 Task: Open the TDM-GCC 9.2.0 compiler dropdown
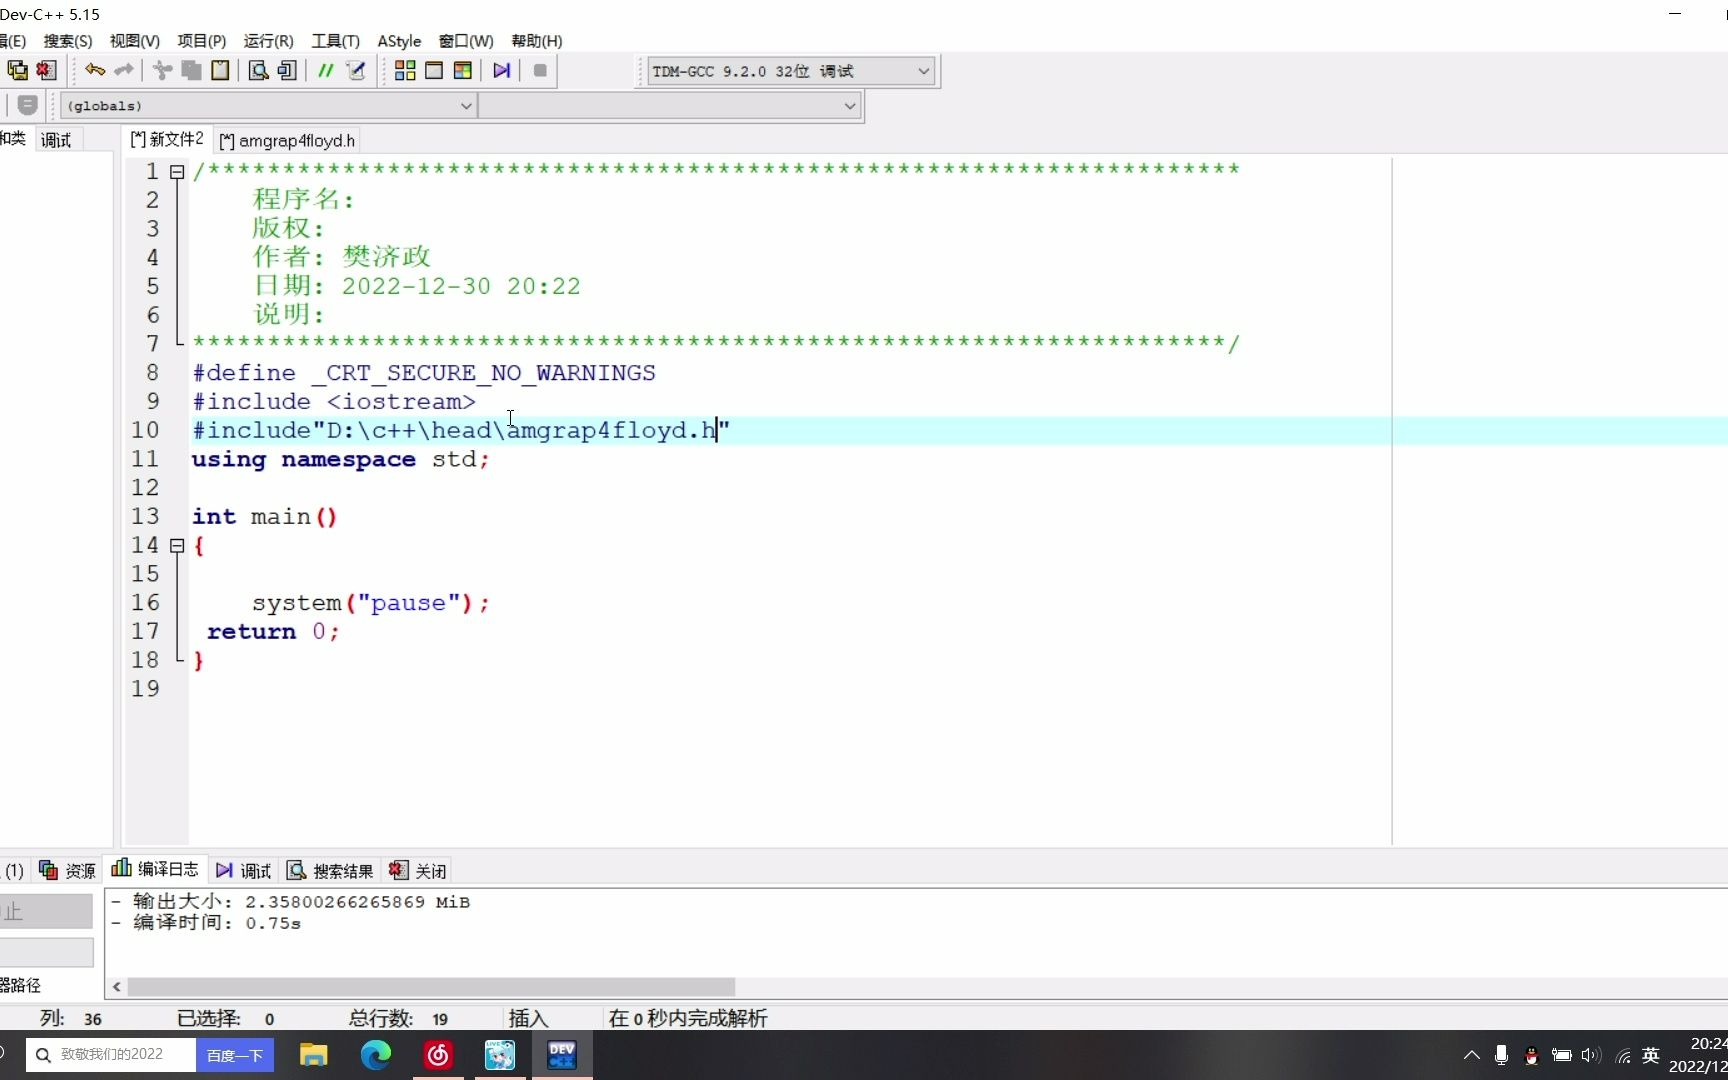click(x=791, y=71)
